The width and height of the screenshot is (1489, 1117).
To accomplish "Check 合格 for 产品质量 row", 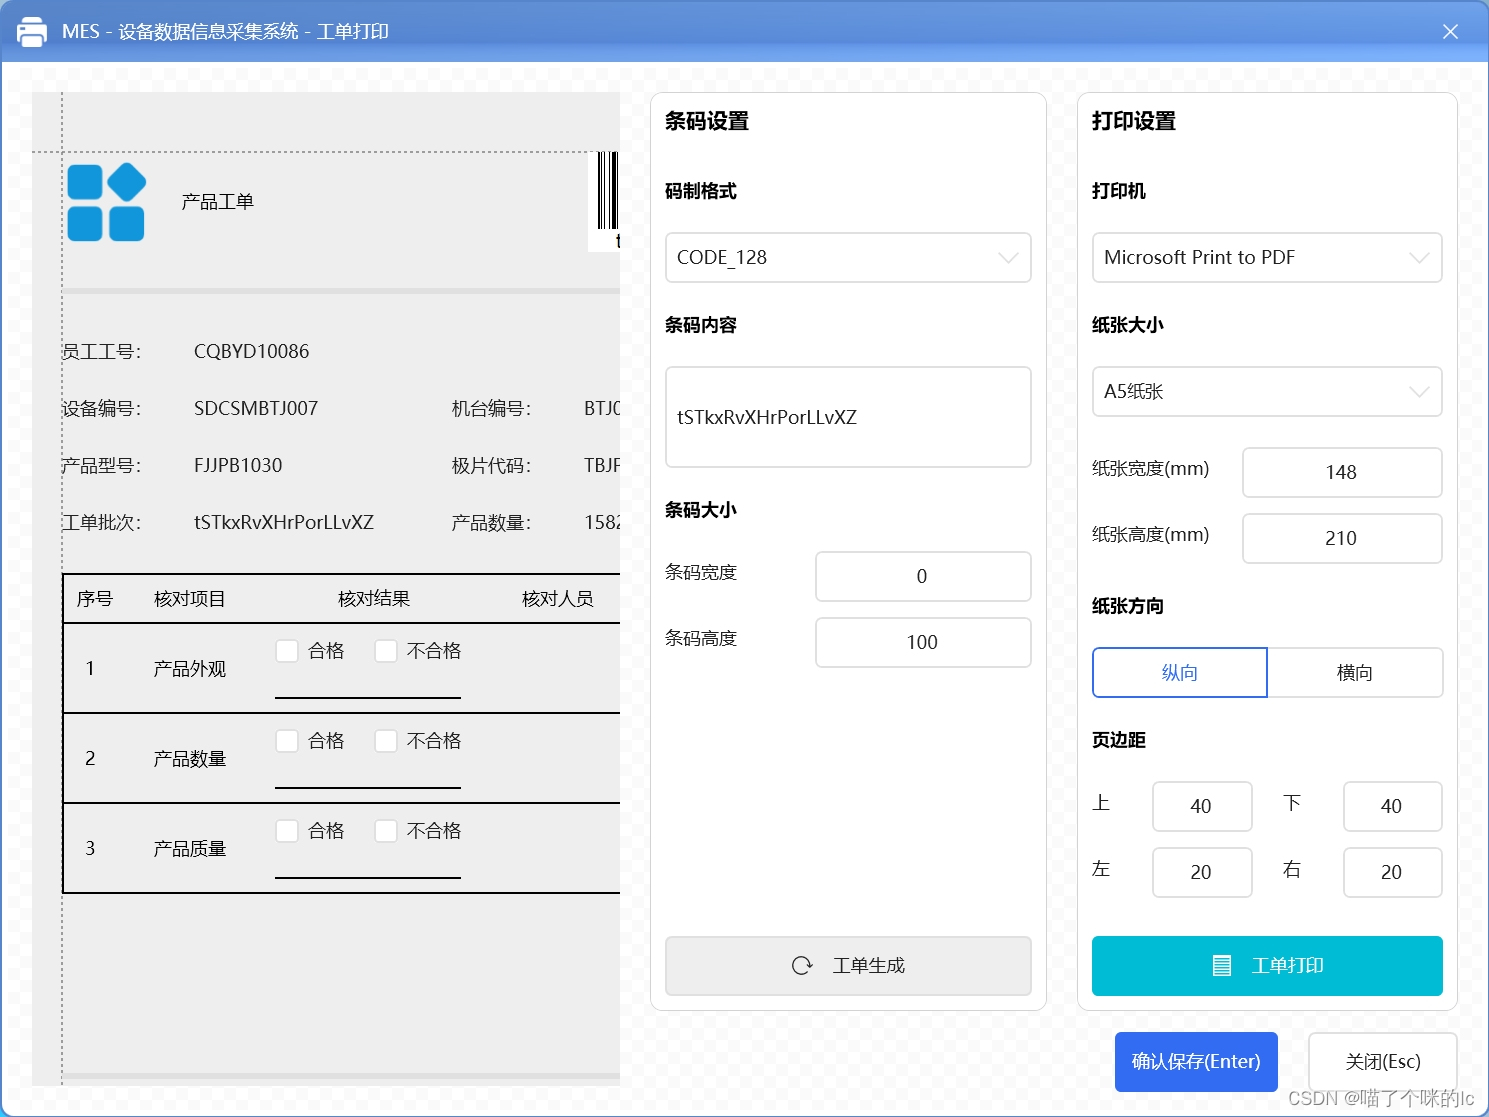I will (x=287, y=831).
